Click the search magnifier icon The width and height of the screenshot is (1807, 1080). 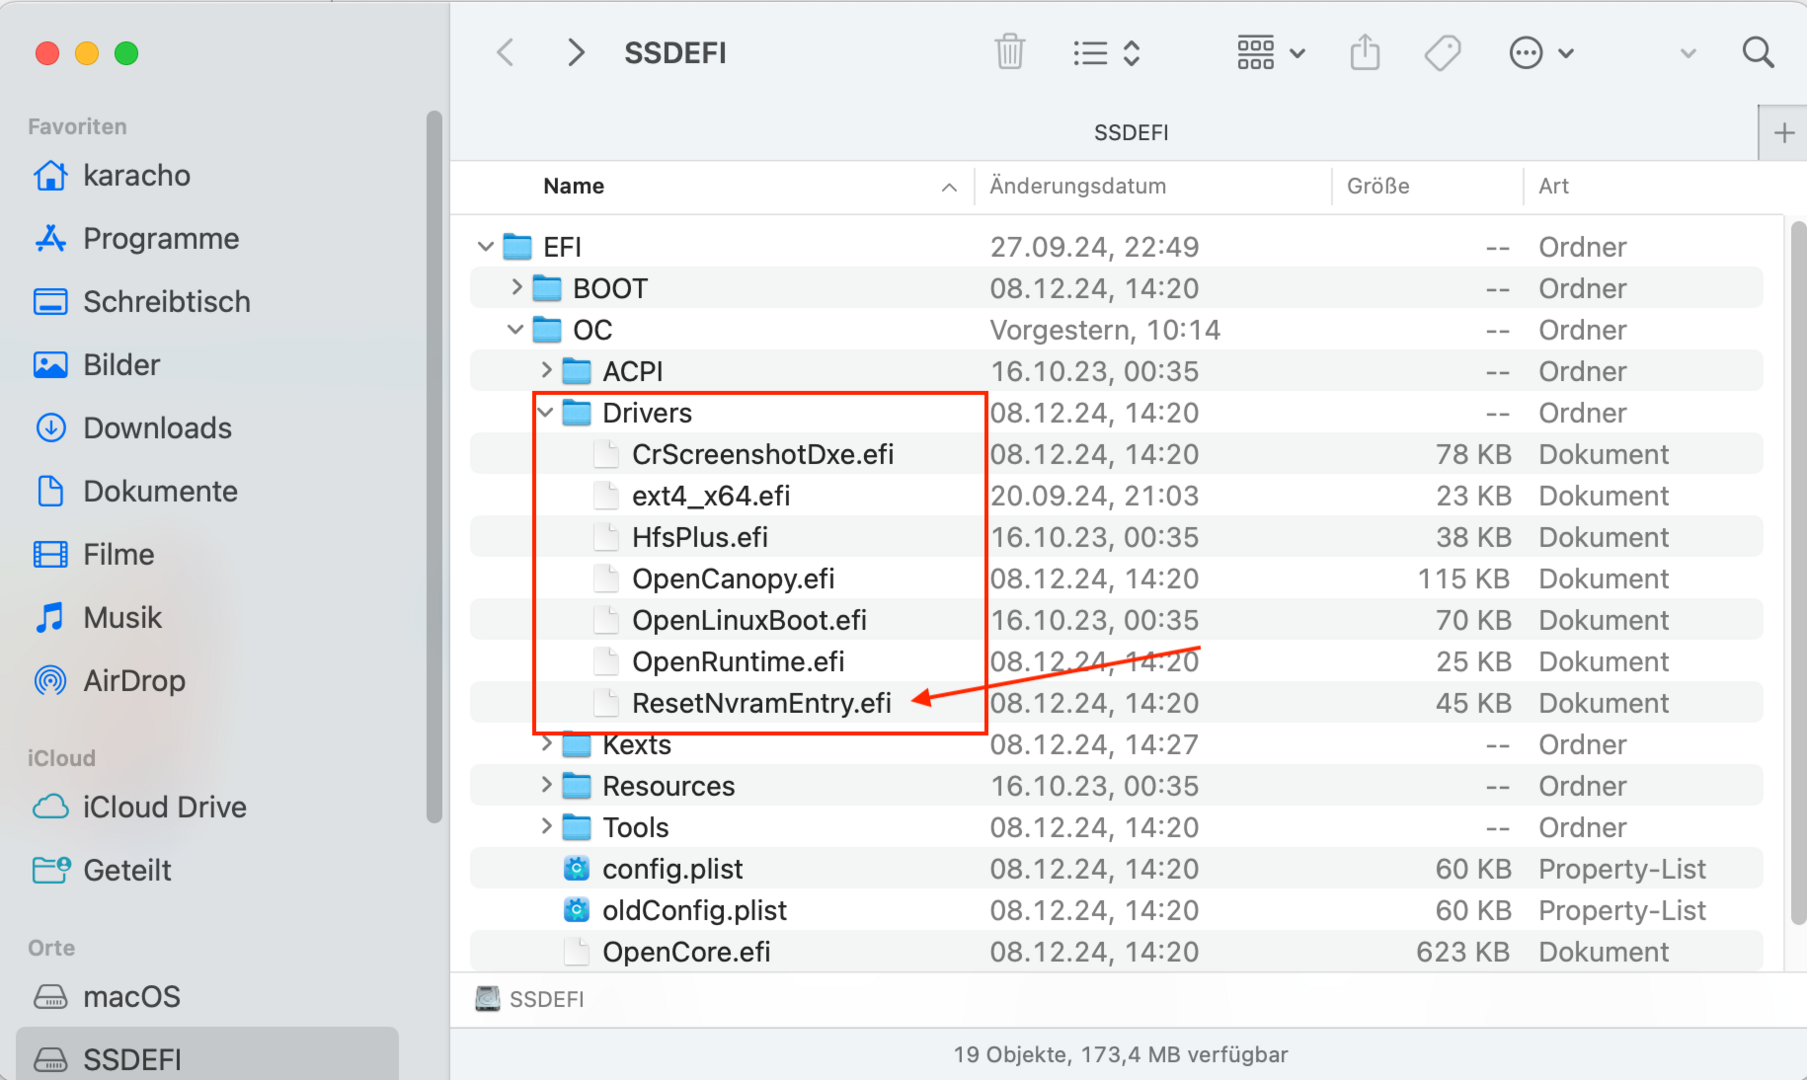click(1758, 52)
